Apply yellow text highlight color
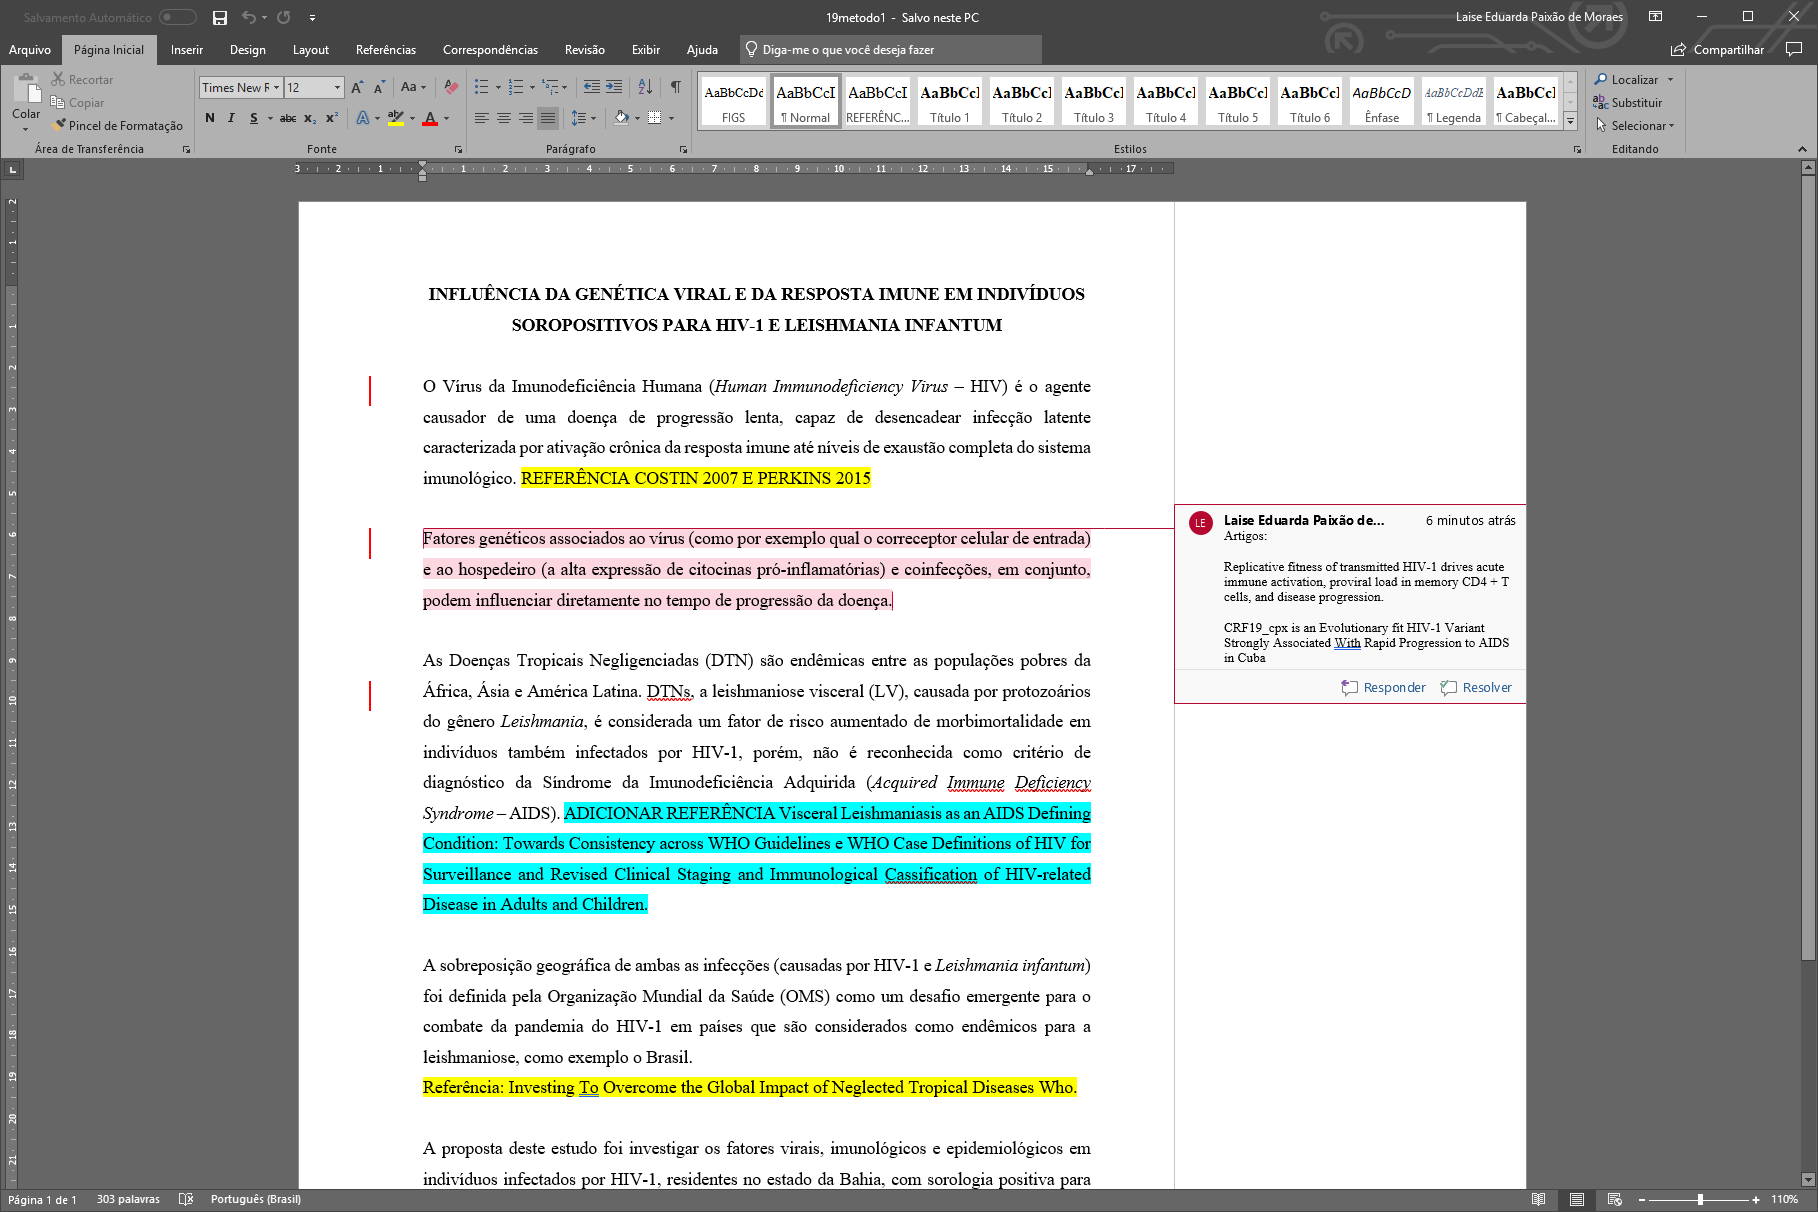The width and height of the screenshot is (1818, 1212). tap(396, 118)
